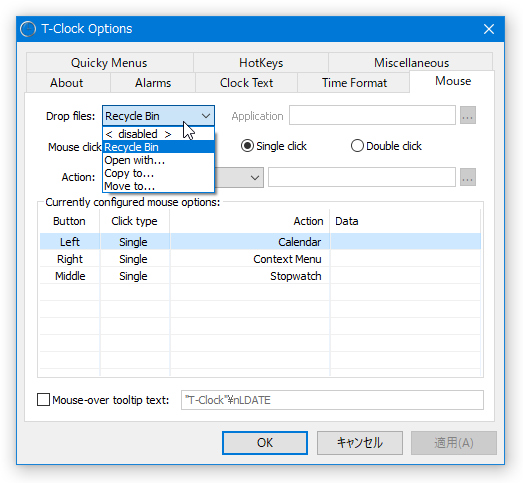Click the Mouse tab
This screenshot has width=523, height=483.
tap(453, 81)
